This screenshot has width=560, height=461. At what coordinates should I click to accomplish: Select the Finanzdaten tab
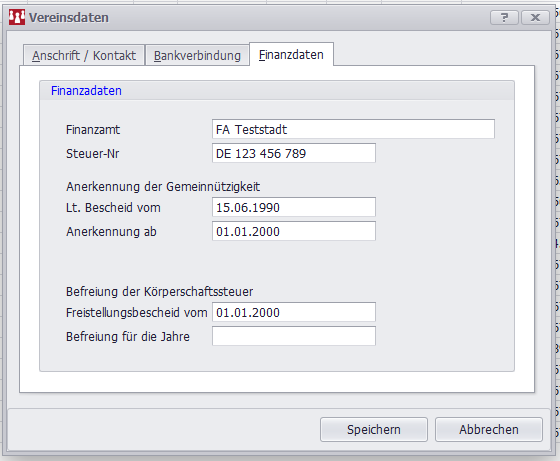[291, 54]
